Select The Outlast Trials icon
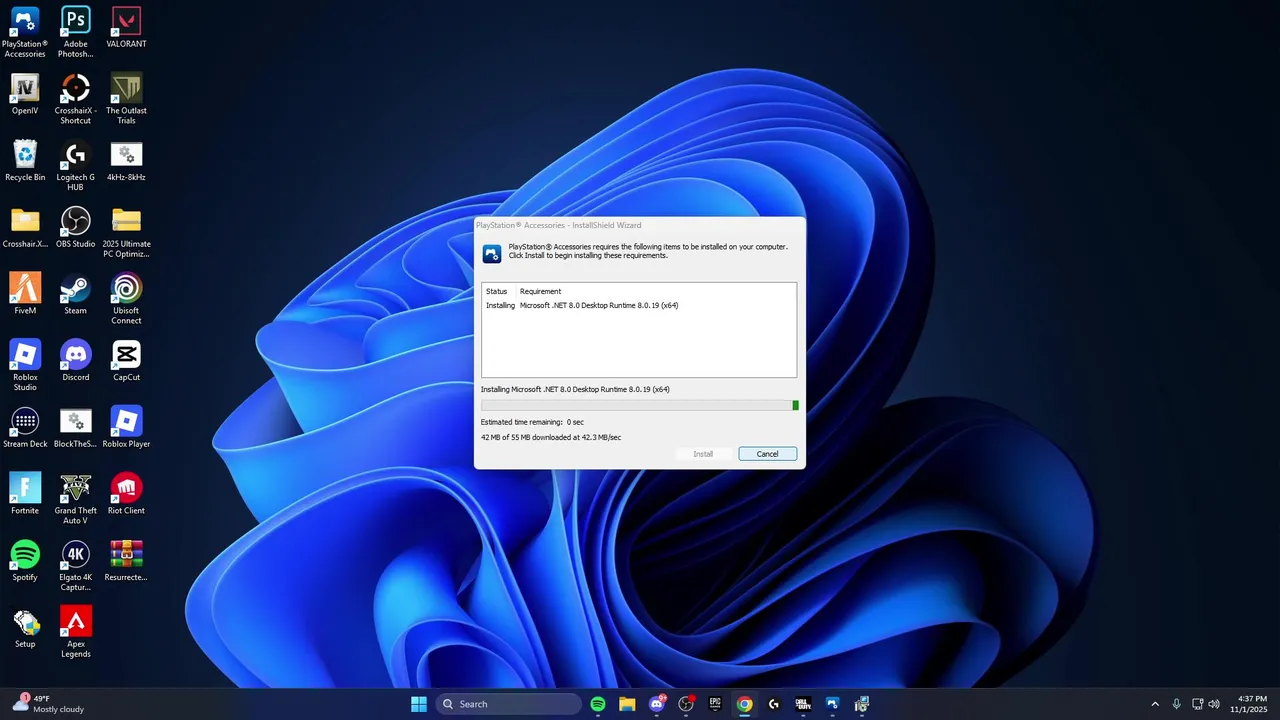The image size is (1280, 720). click(x=126, y=99)
